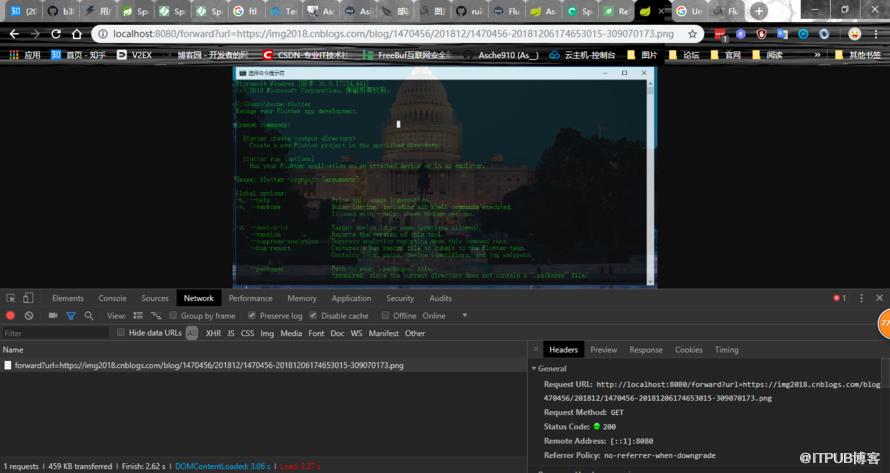The image size is (890, 473).
Task: Open Chrome main menu dots
Action: click(x=878, y=34)
